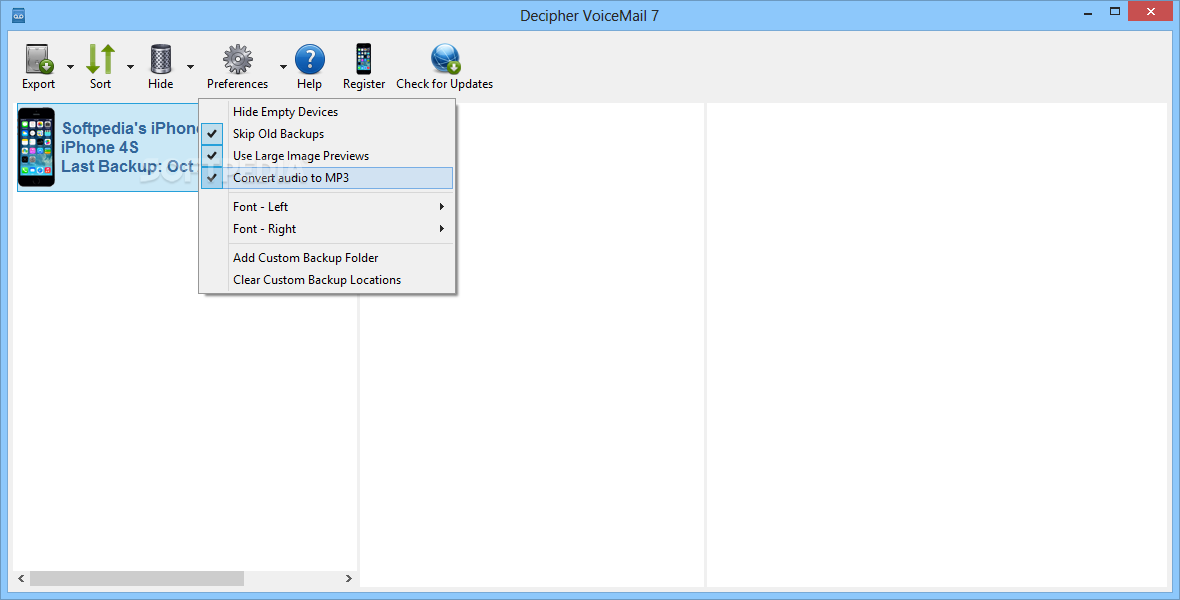The image size is (1180, 600).
Task: Toggle Skip Old Backups option
Action: 327,134
